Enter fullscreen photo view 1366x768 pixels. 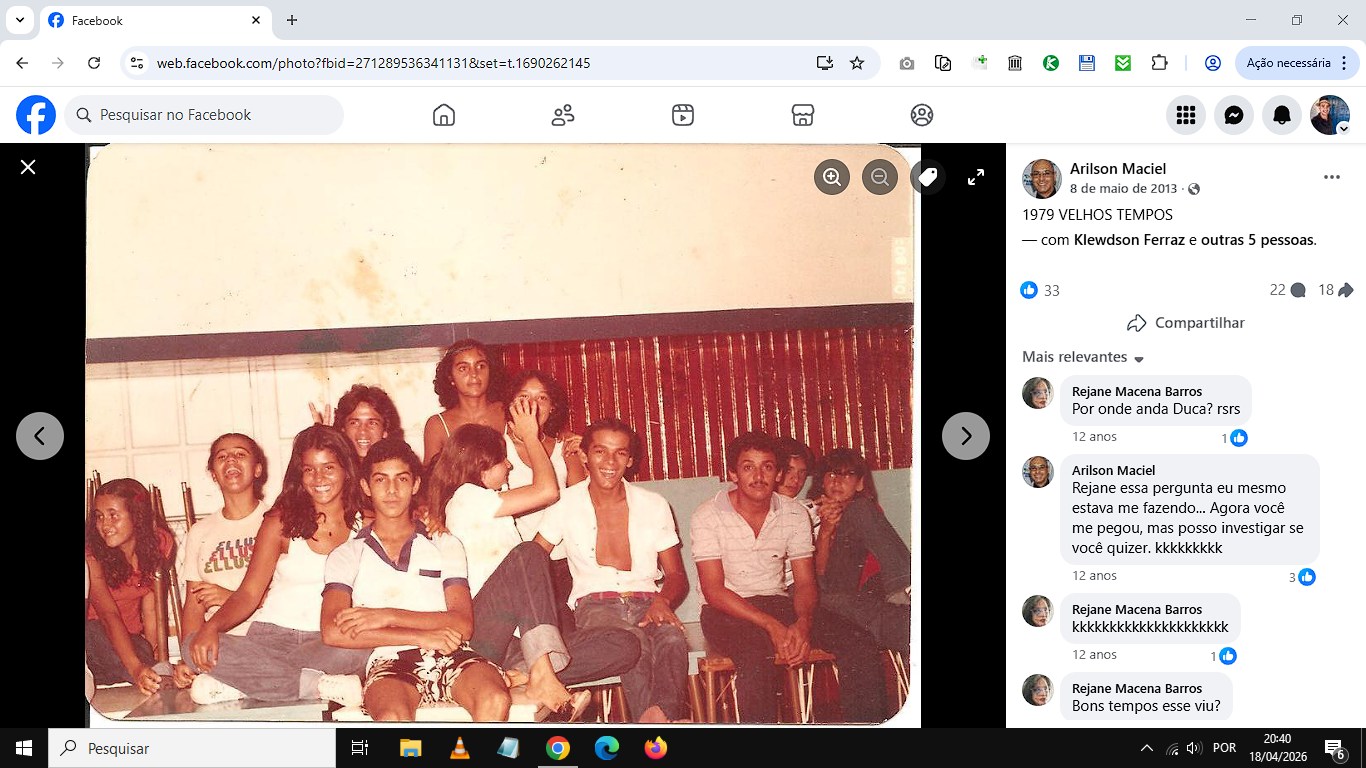[x=976, y=177]
